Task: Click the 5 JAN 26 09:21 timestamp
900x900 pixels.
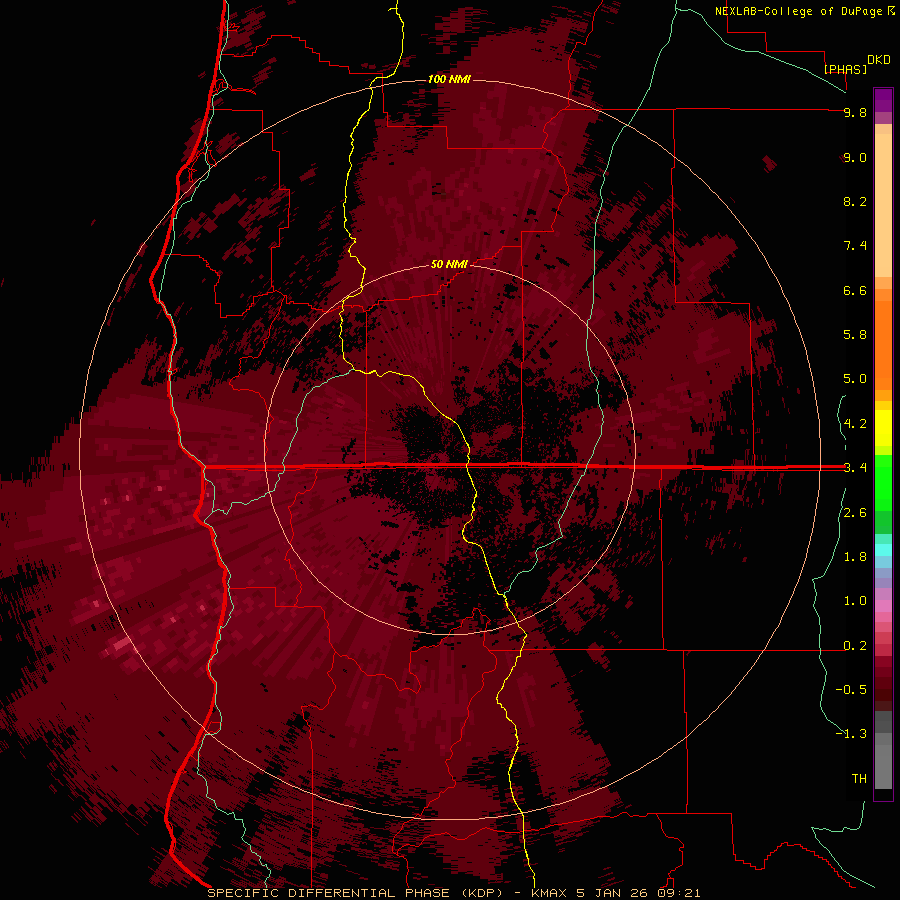Action: pyautogui.click(x=638, y=893)
